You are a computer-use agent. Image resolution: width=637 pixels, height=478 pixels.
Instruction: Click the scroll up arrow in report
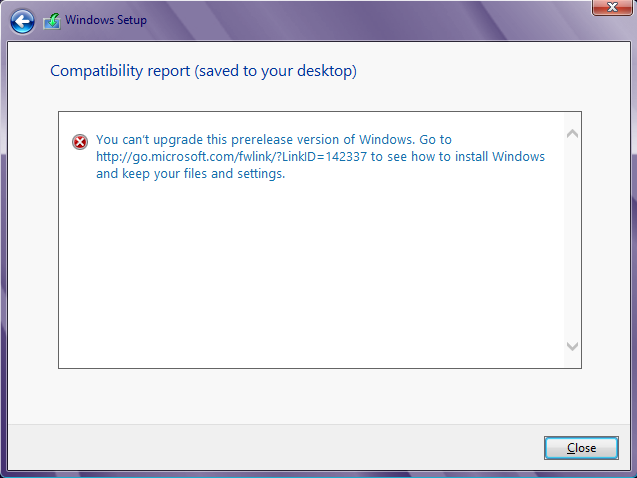pos(572,133)
